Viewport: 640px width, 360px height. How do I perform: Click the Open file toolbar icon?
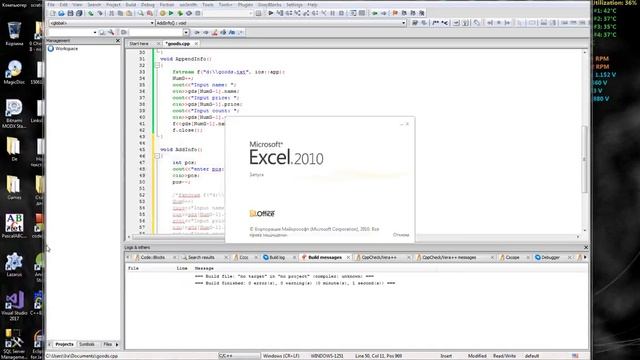[61, 13]
